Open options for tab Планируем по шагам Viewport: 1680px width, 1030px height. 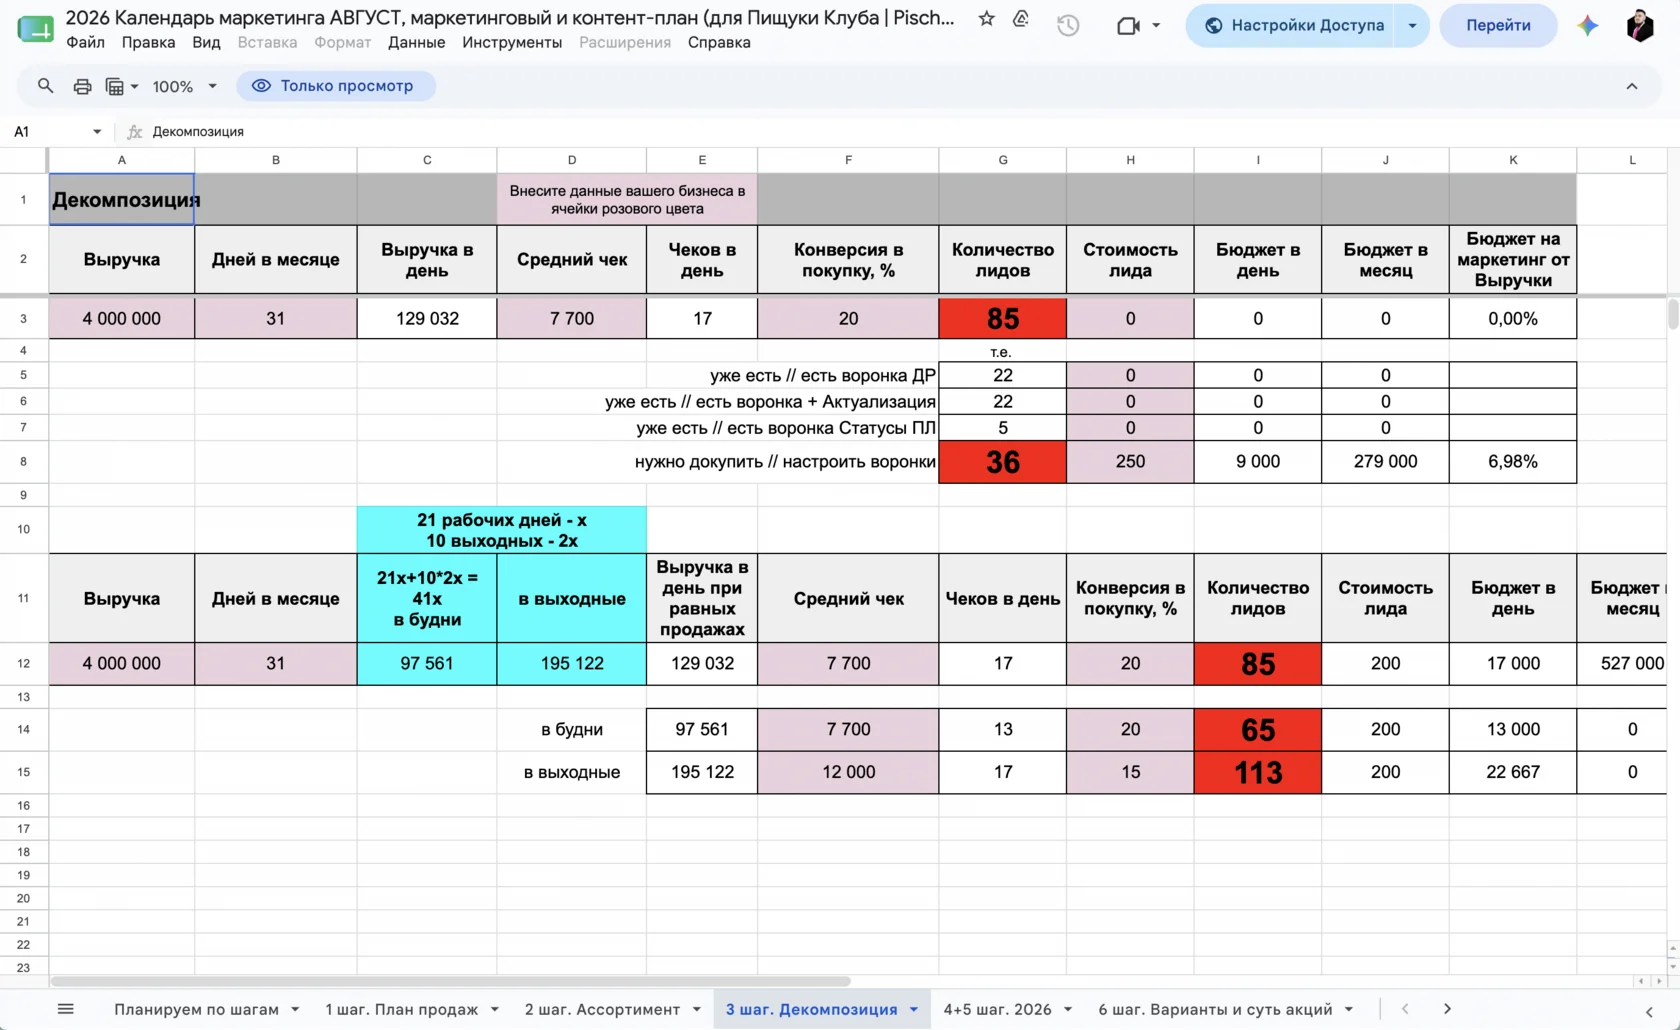coord(295,1010)
